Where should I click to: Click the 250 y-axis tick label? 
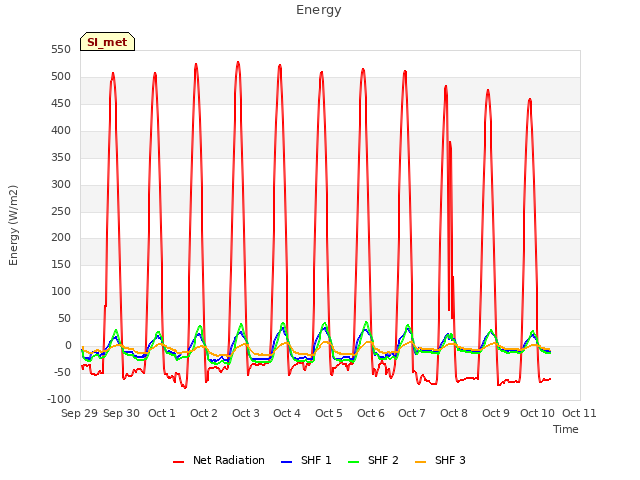[x=61, y=211]
